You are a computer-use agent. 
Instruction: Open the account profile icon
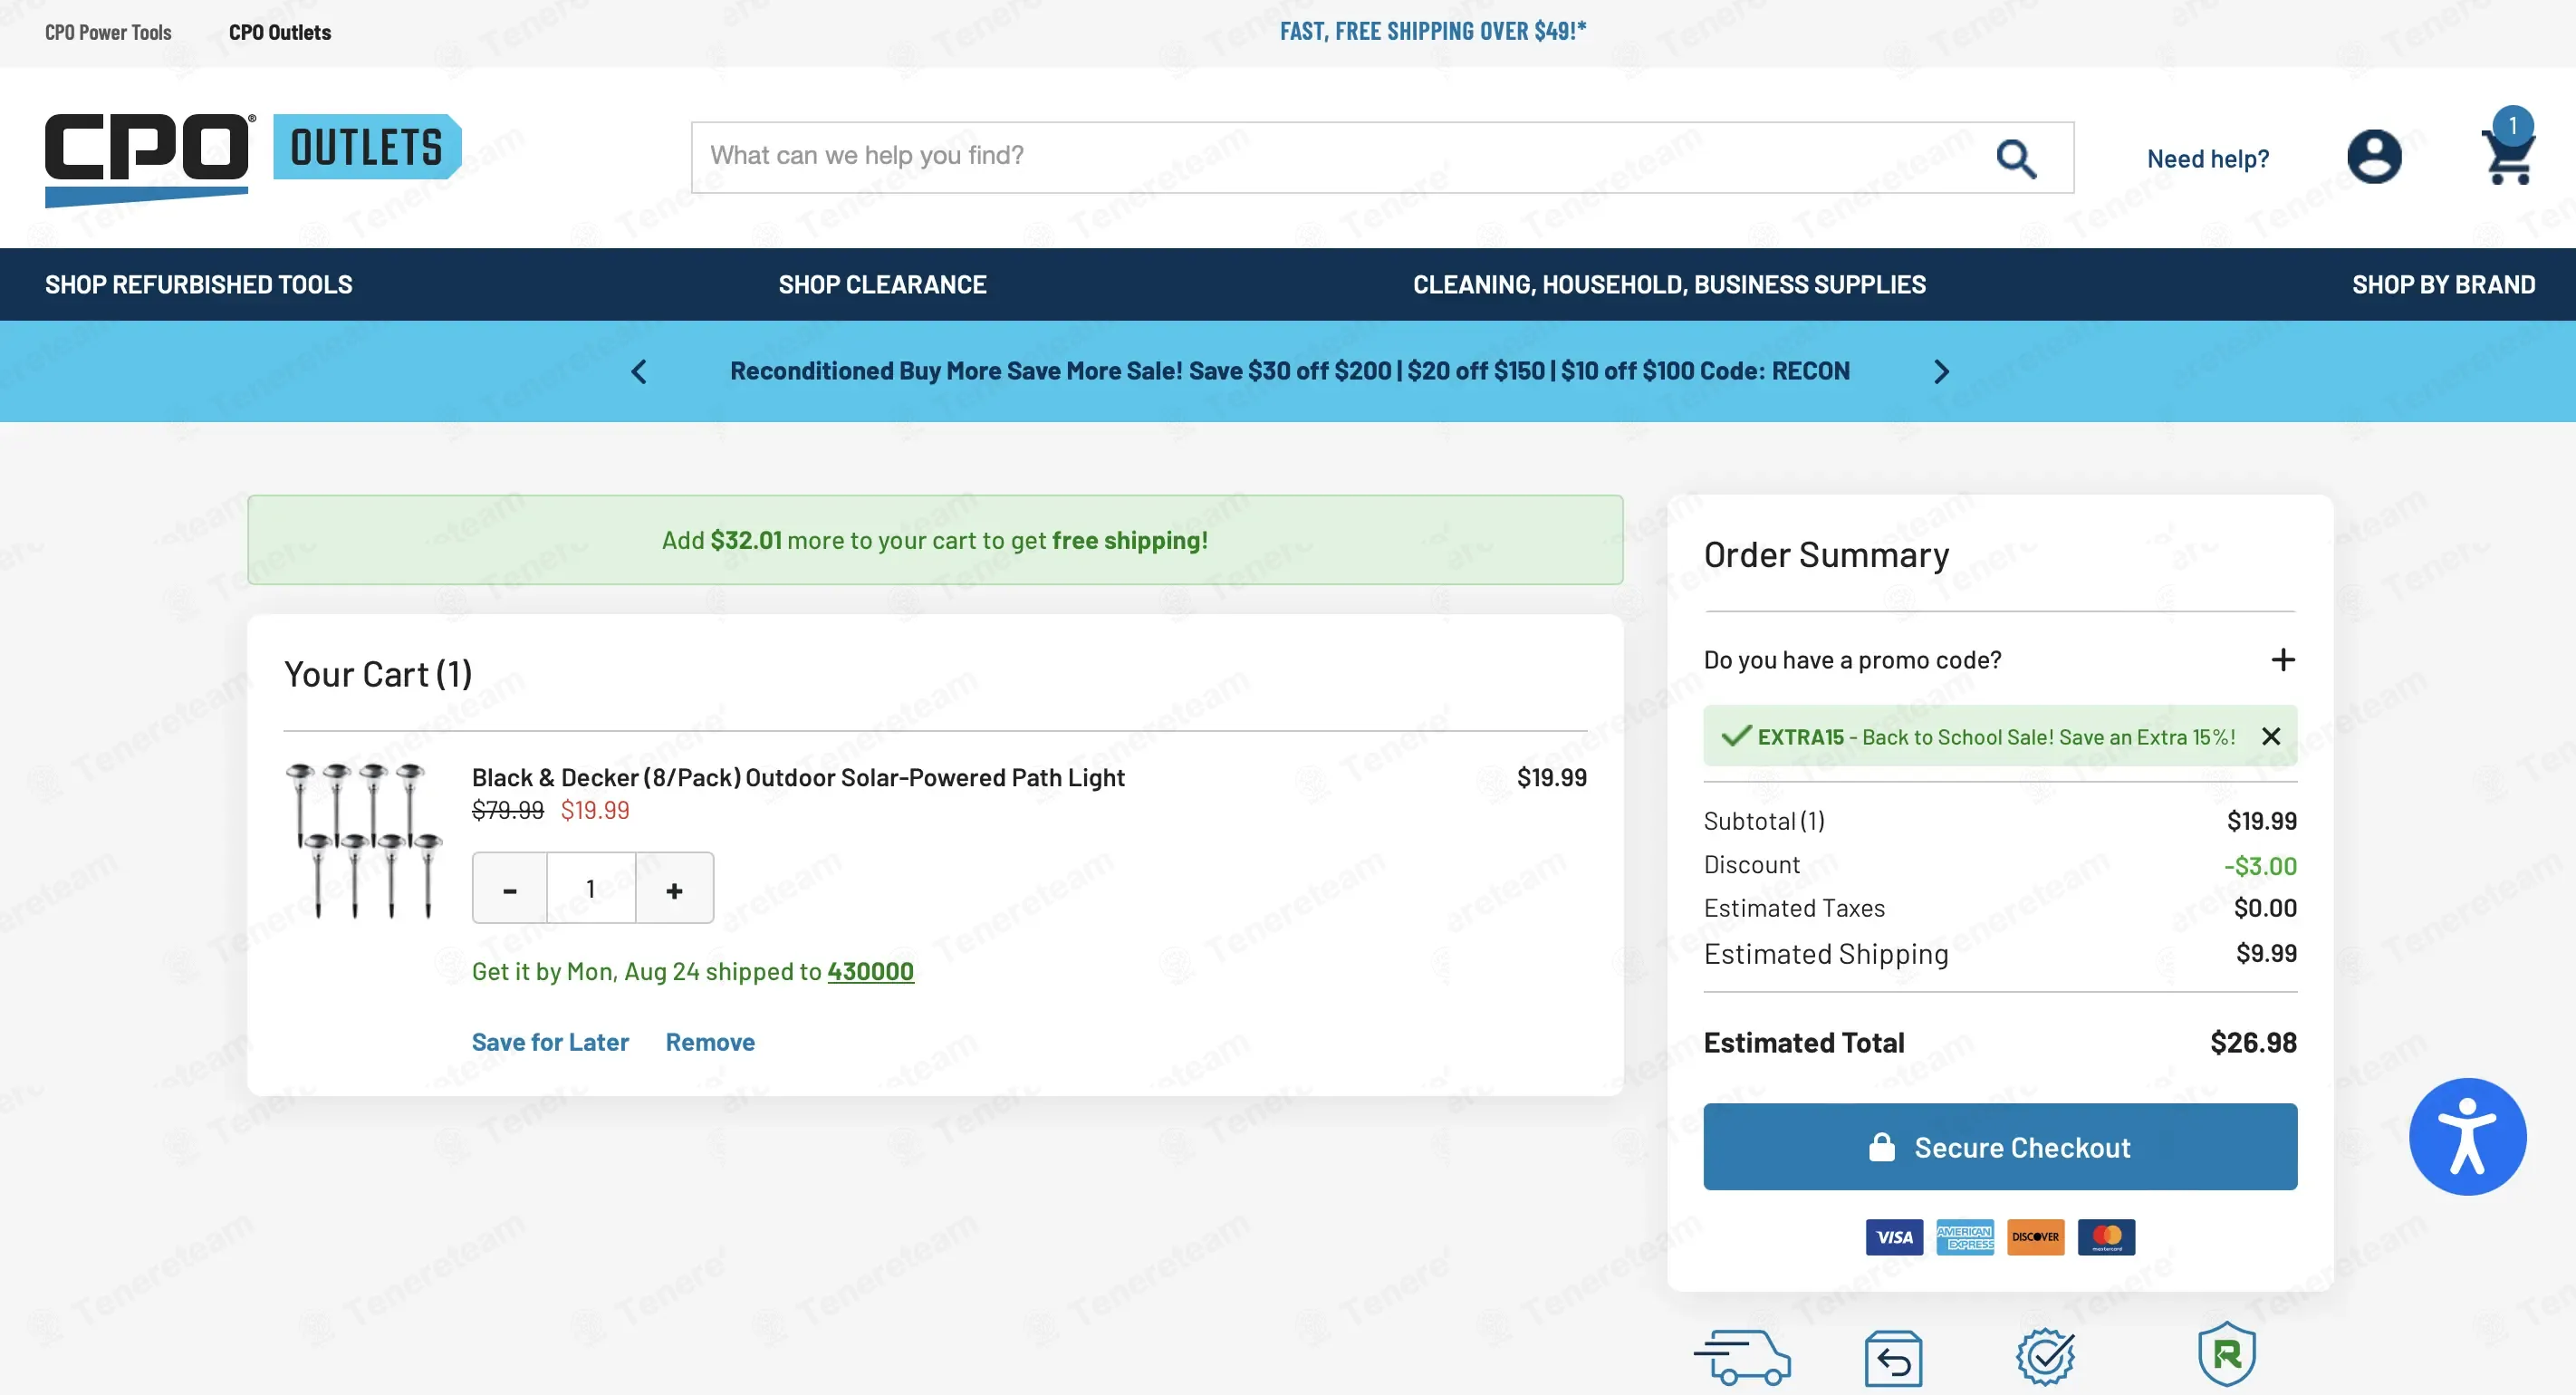[2374, 157]
